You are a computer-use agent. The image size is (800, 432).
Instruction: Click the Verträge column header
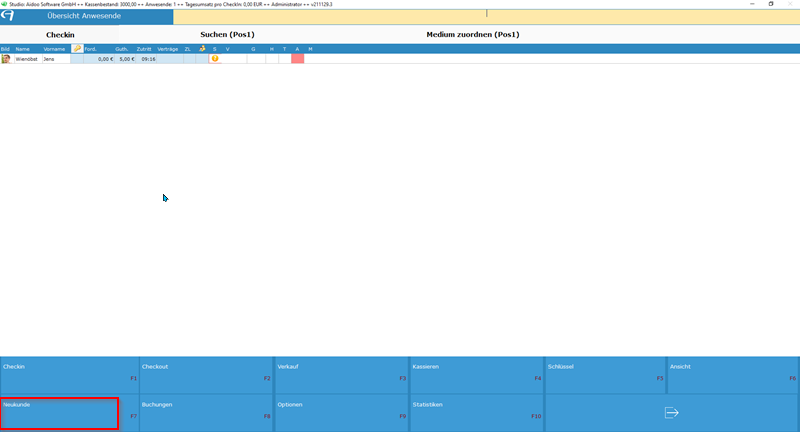point(169,49)
